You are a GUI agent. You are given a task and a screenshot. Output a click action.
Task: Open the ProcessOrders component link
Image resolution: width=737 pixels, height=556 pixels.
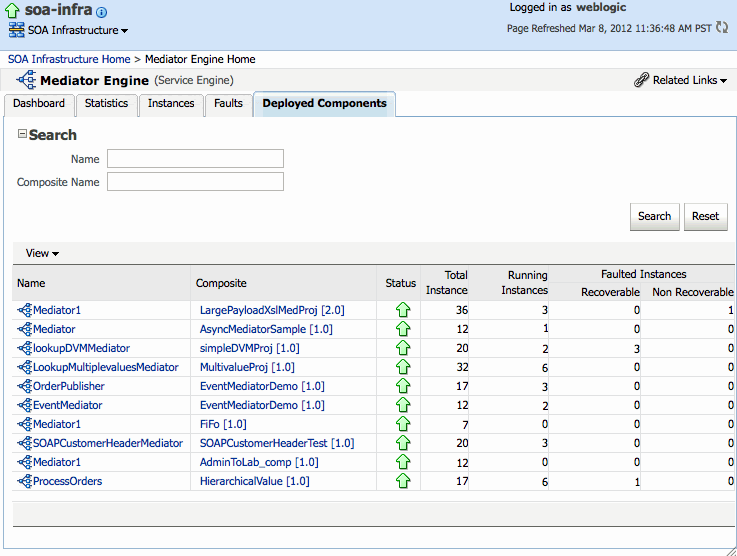pyautogui.click(x=68, y=481)
